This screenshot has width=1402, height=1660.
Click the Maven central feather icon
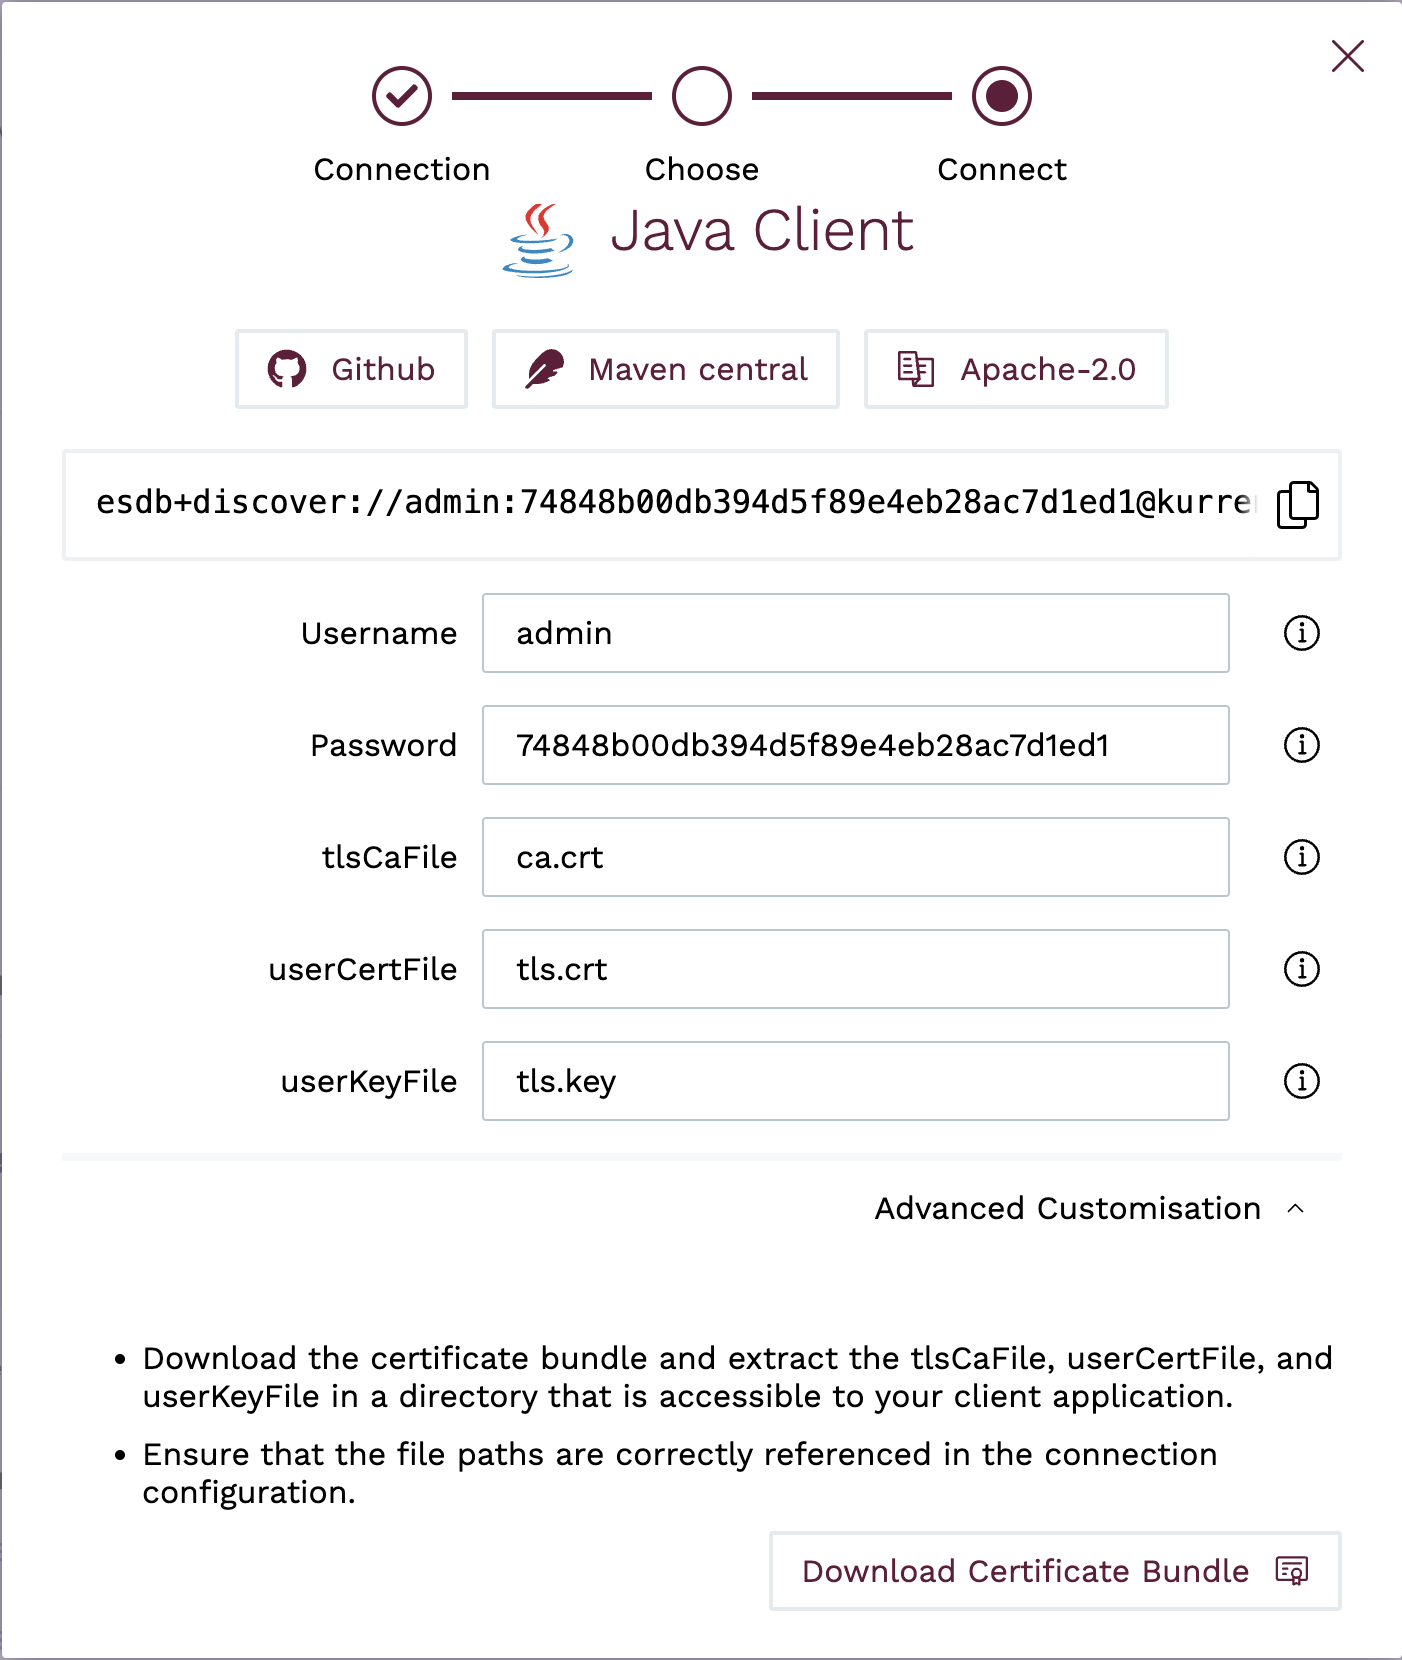click(x=545, y=369)
